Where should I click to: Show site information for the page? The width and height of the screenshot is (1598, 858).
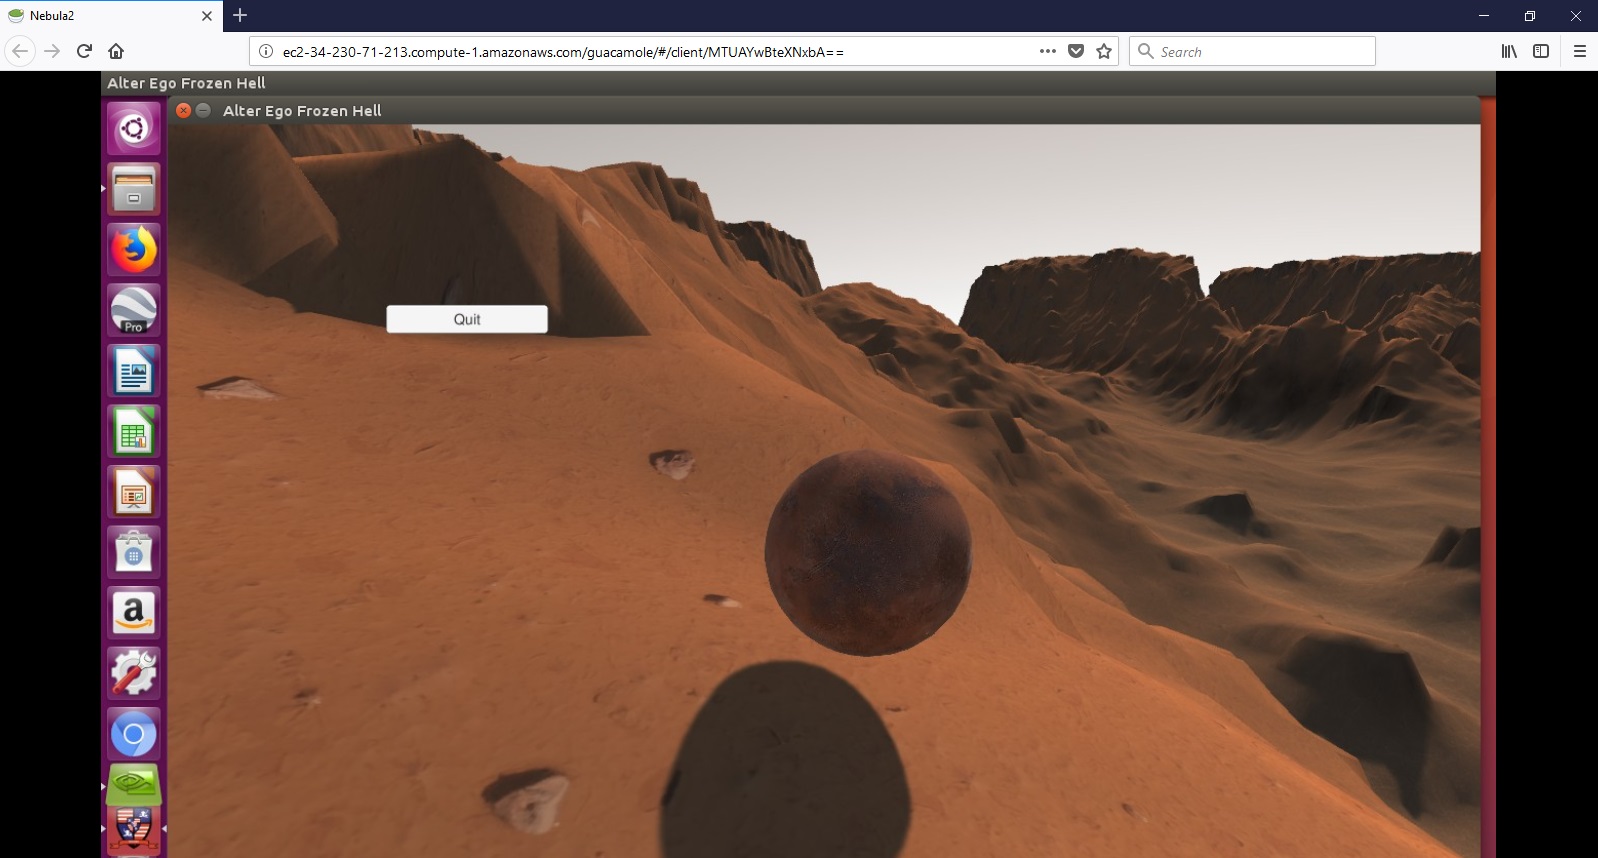pyautogui.click(x=266, y=51)
